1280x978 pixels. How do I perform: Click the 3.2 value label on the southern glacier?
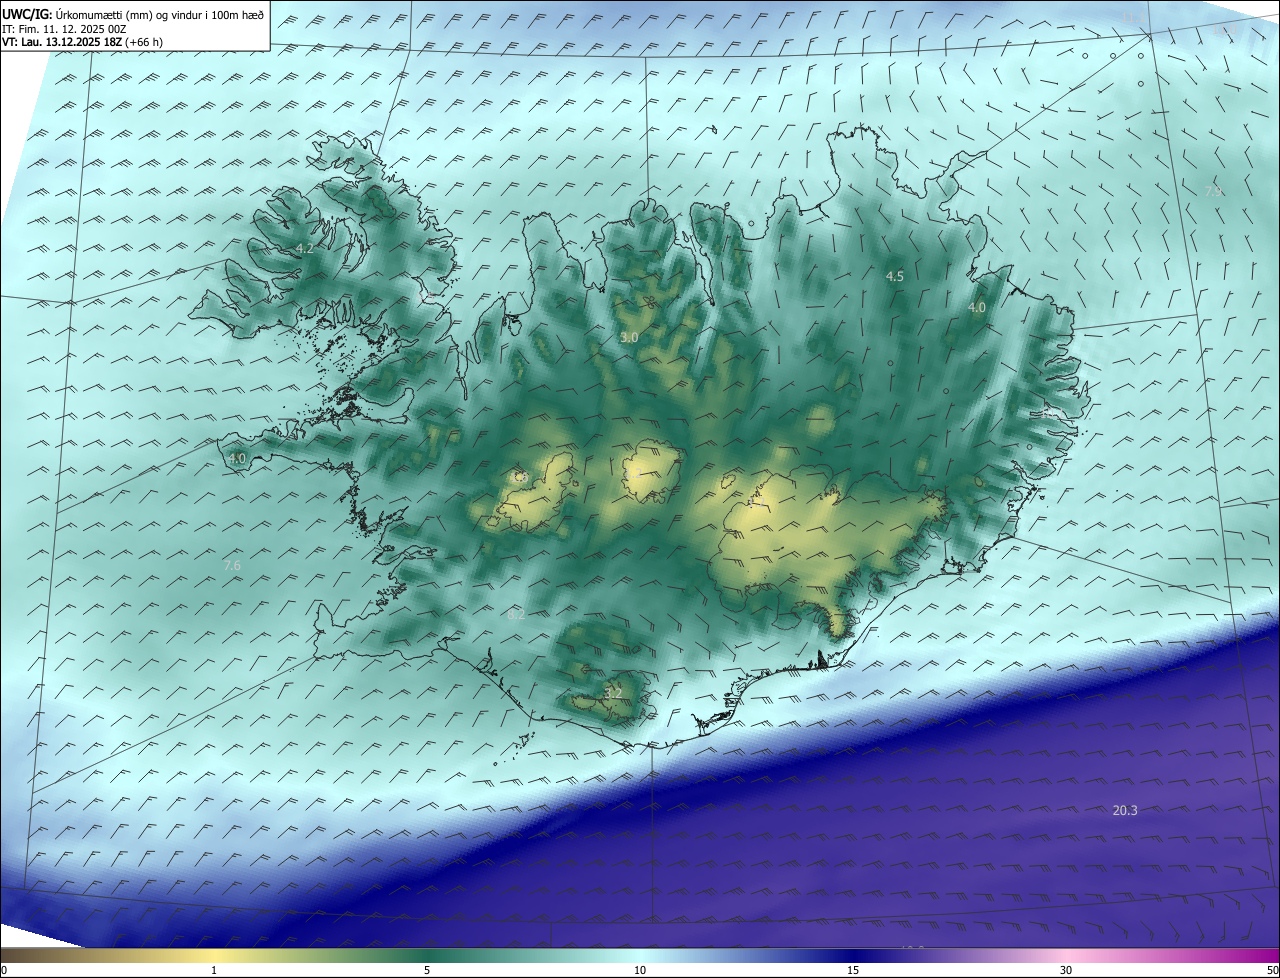[613, 692]
